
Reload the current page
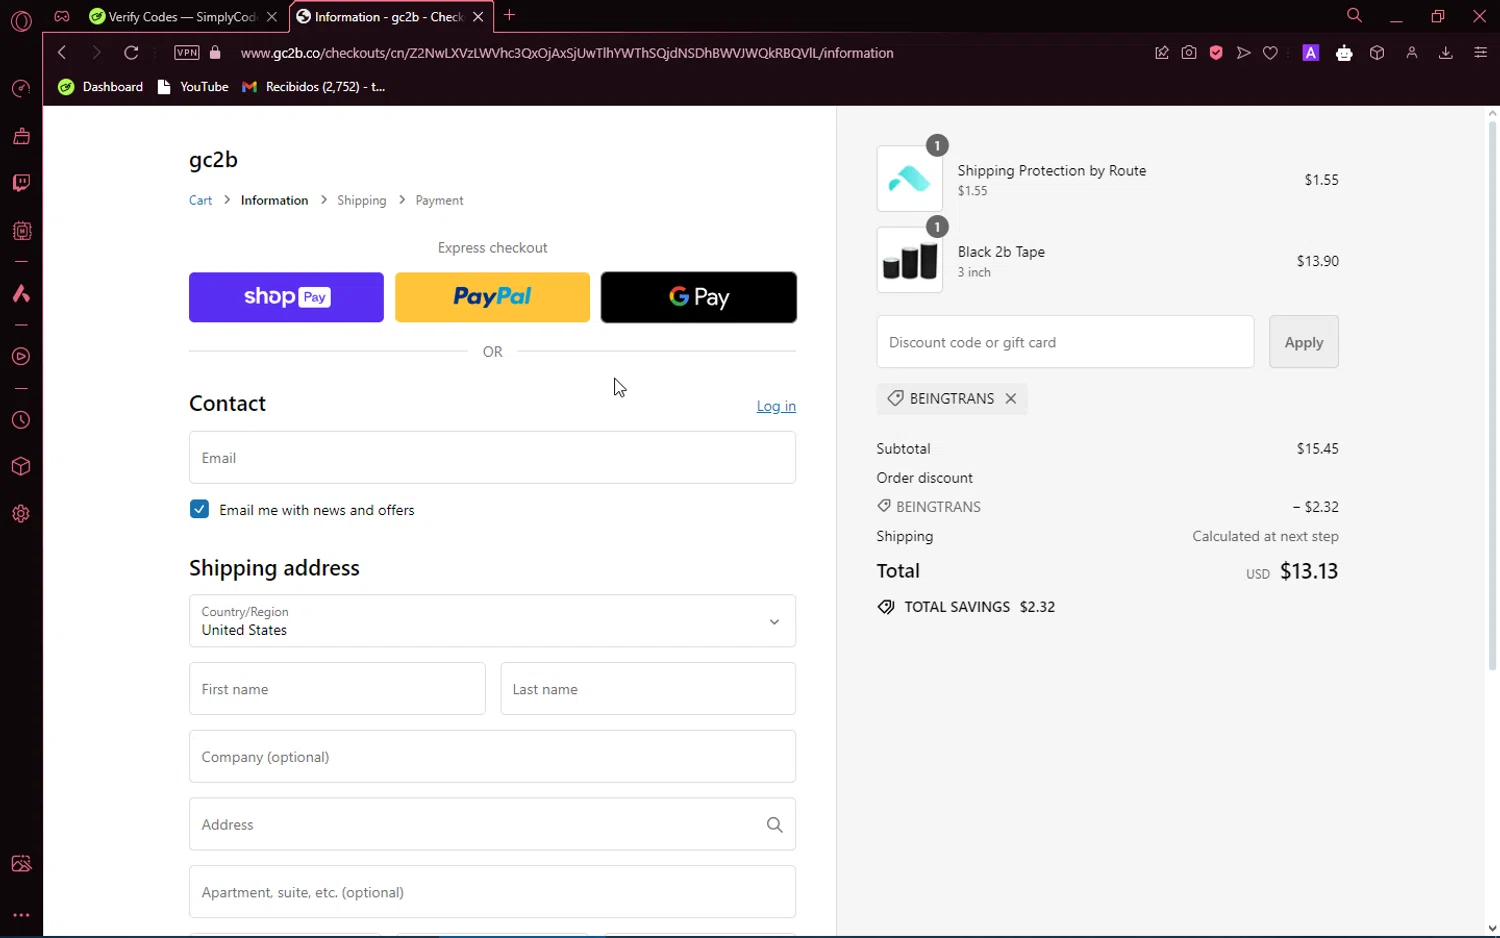coord(131,53)
